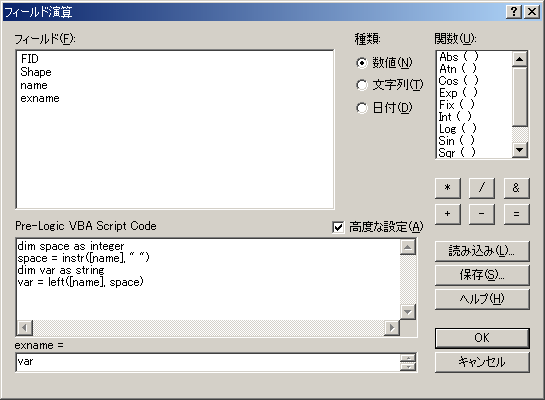Click script code scroll down arrow

coord(408,312)
